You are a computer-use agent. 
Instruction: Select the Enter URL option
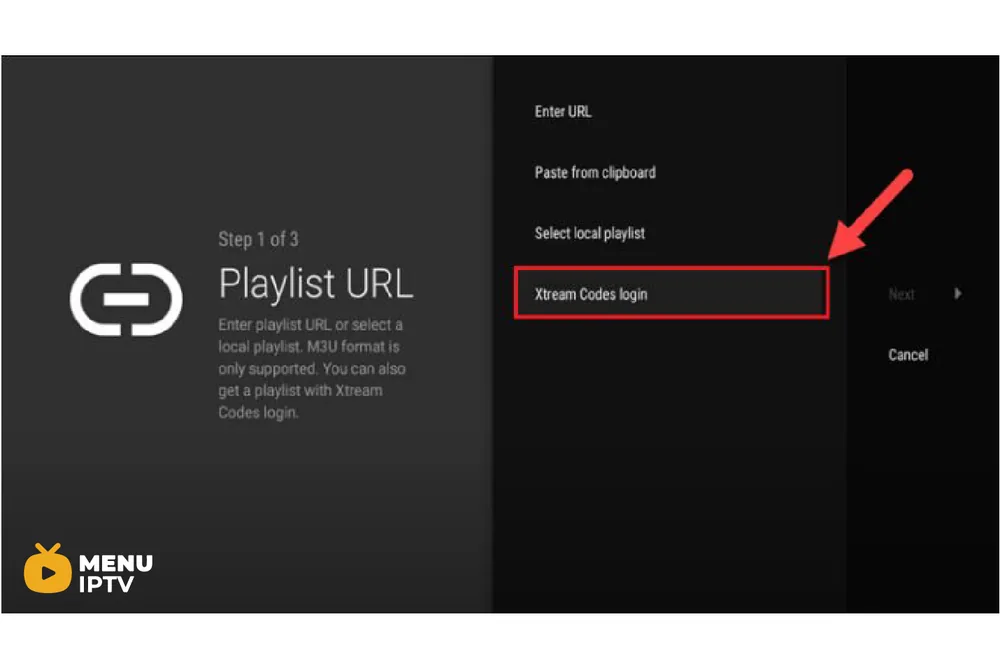562,112
